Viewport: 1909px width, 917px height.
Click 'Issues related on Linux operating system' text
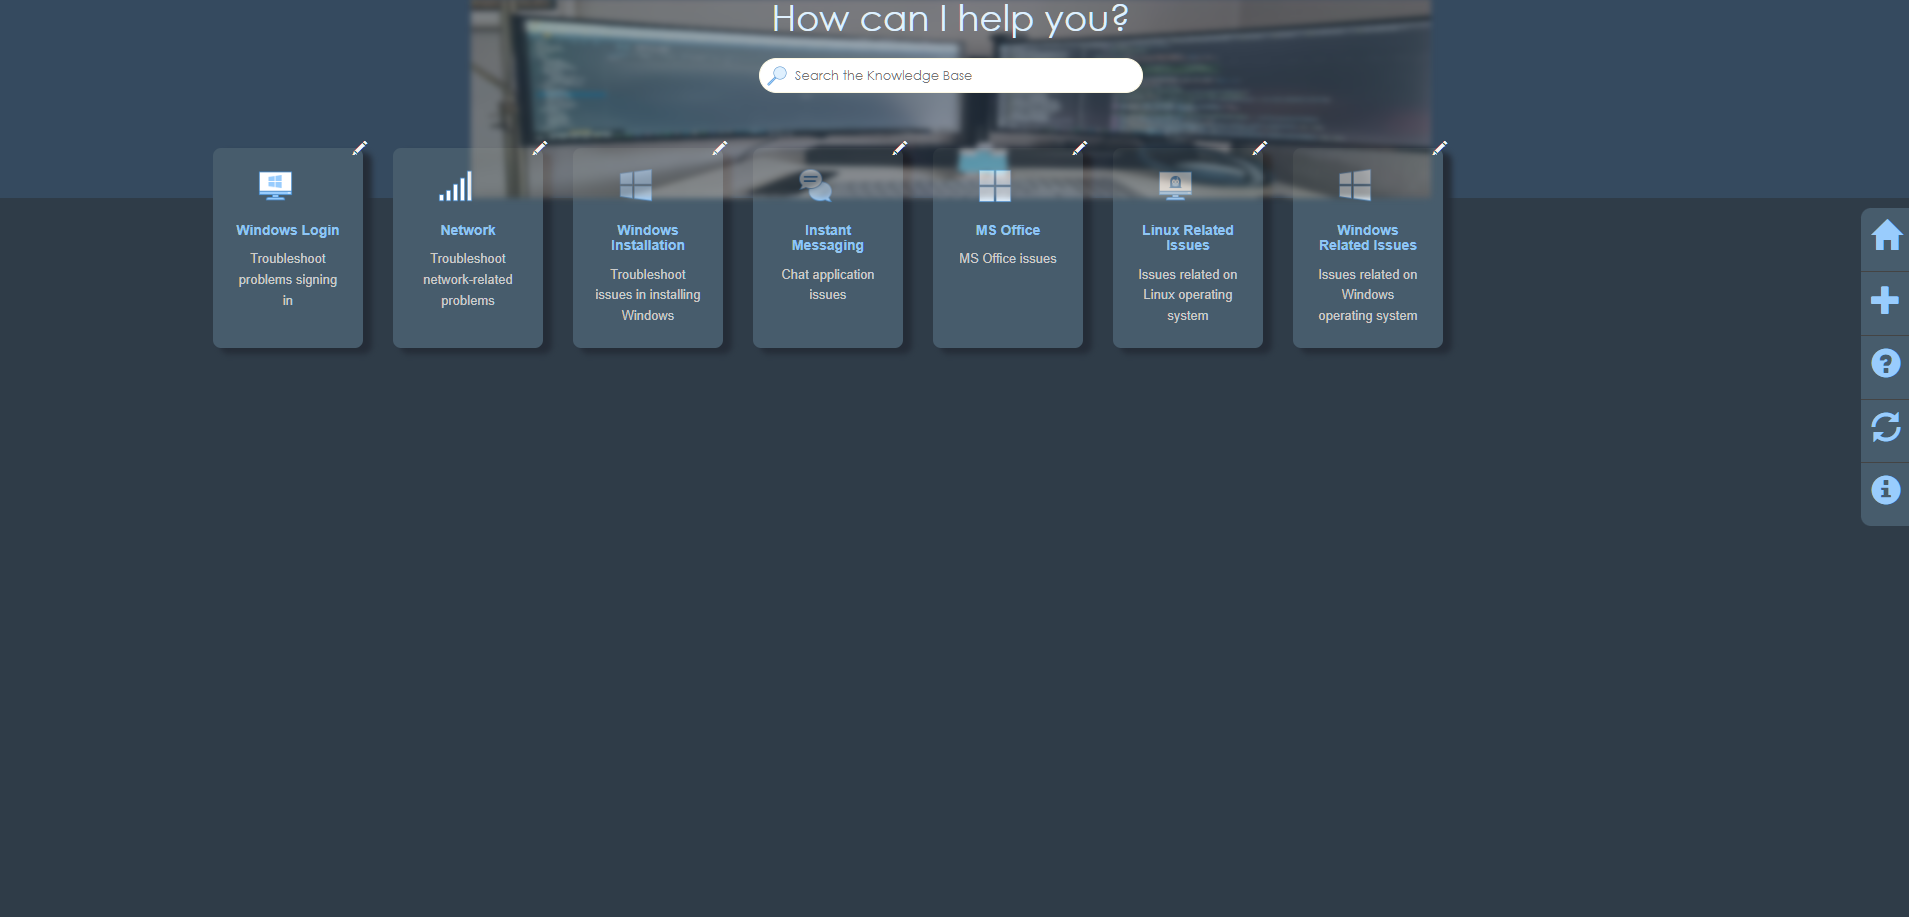[x=1188, y=295]
